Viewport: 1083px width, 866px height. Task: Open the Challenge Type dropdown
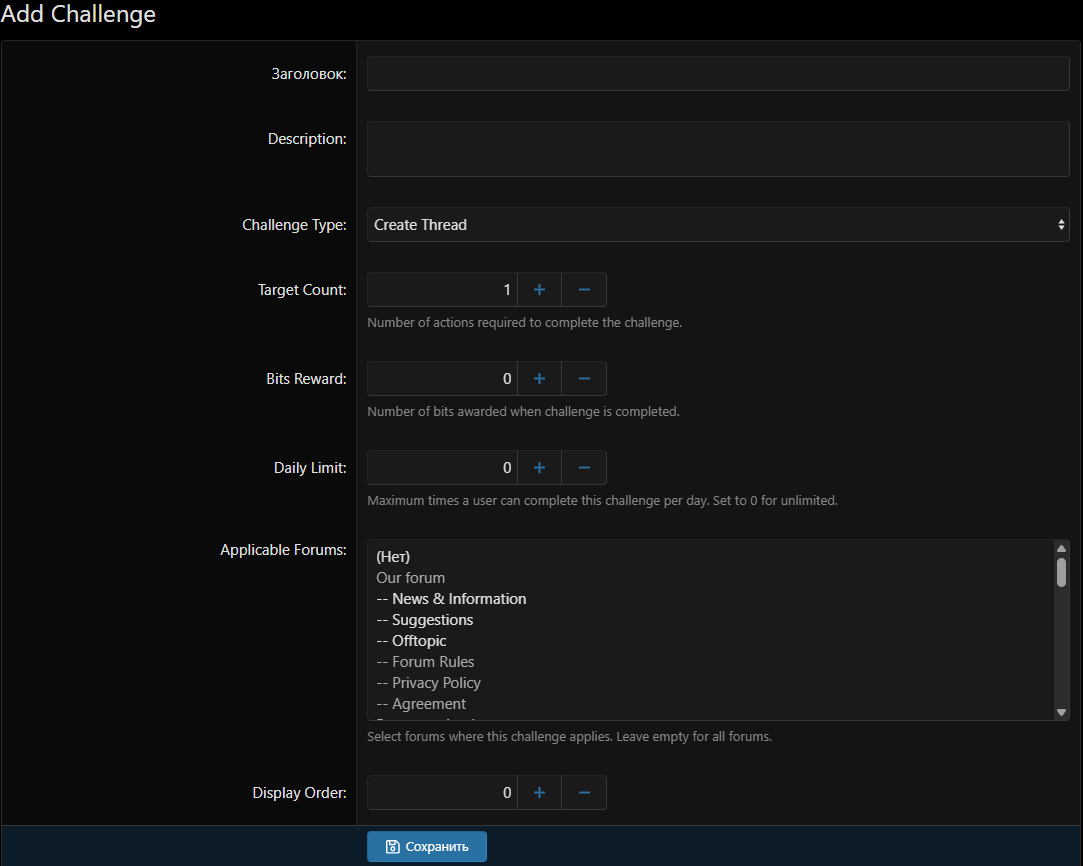(x=717, y=225)
